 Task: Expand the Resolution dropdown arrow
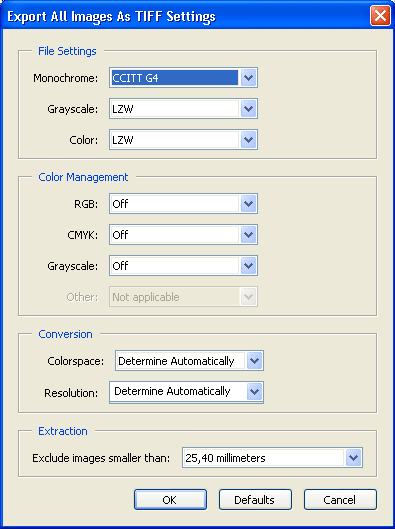(254, 392)
